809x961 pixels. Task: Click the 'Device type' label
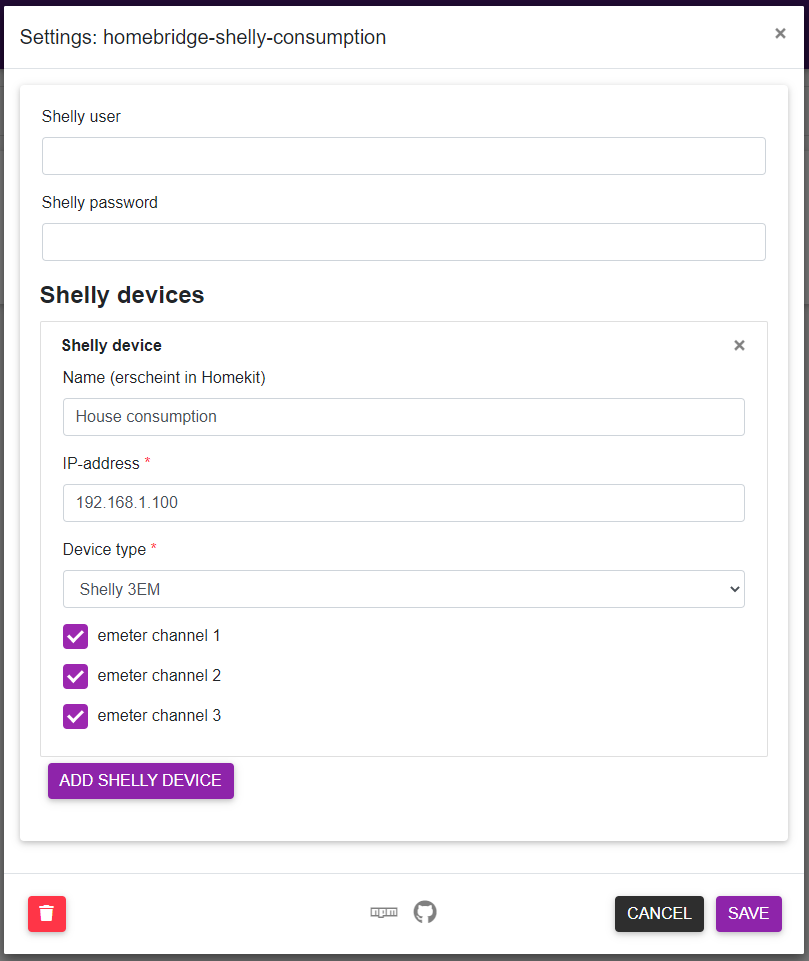[x=104, y=549]
